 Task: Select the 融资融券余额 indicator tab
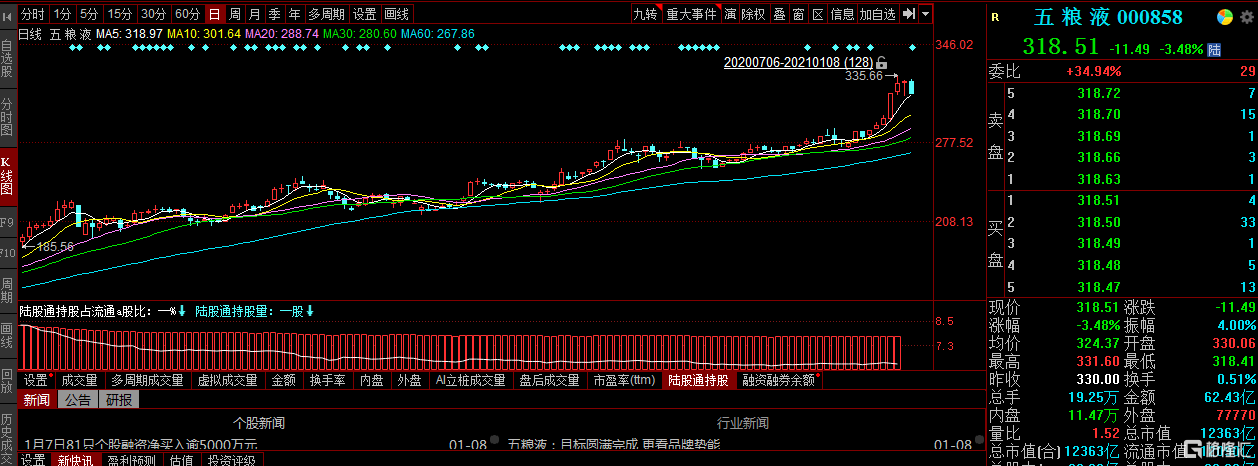click(x=779, y=380)
